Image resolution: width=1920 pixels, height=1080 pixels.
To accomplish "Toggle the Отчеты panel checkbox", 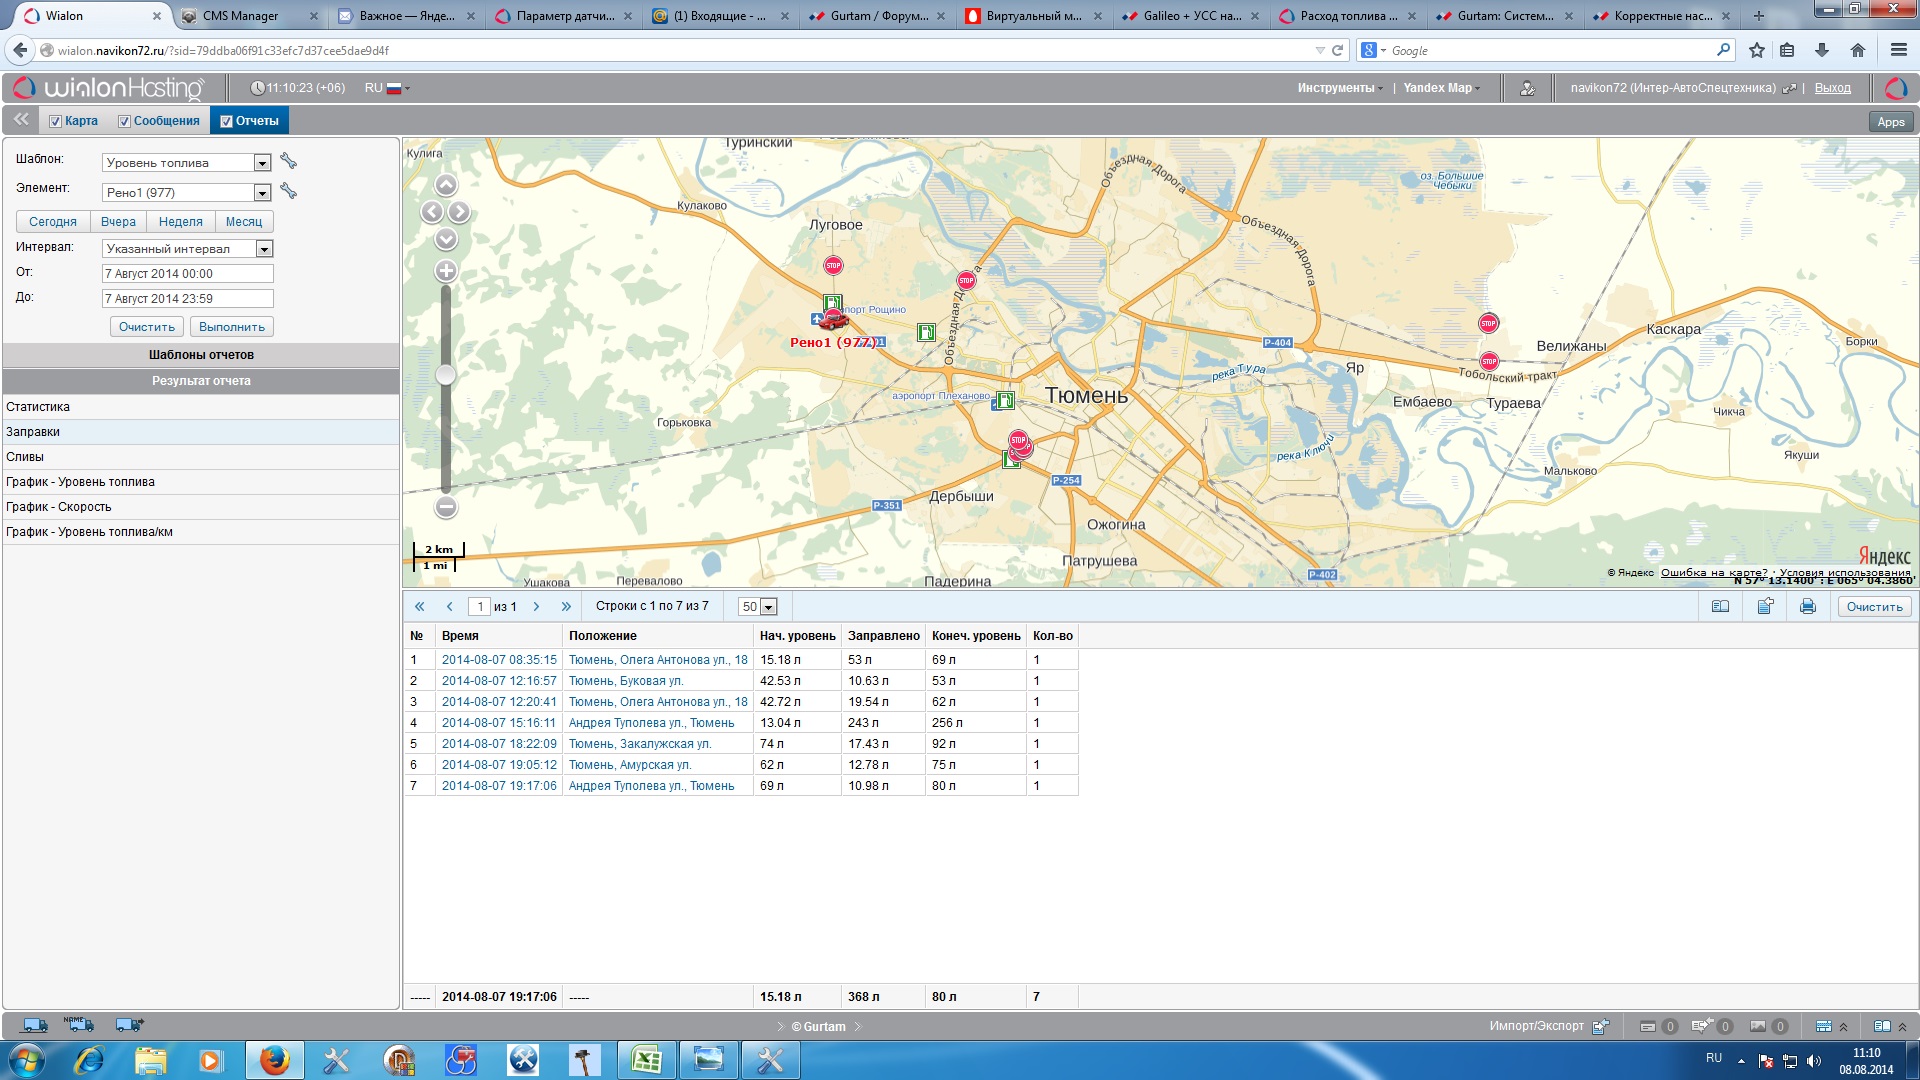I will [227, 122].
